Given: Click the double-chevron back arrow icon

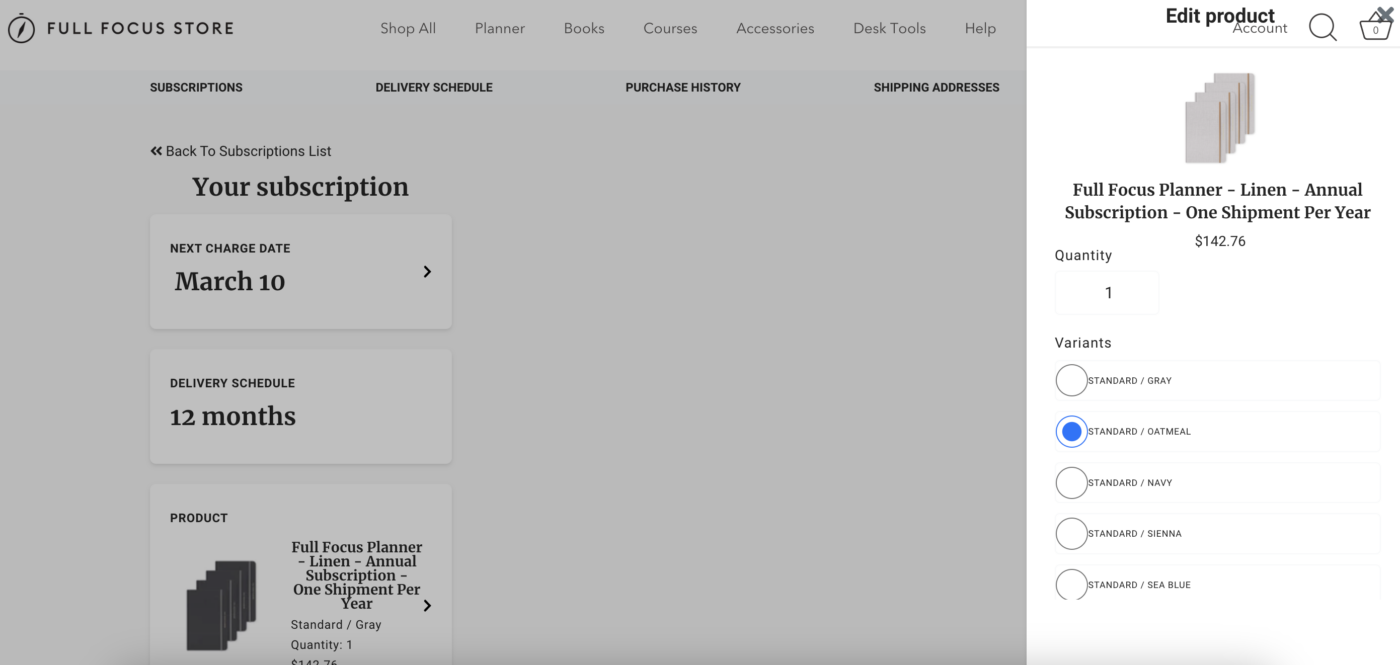Looking at the screenshot, I should coord(156,151).
